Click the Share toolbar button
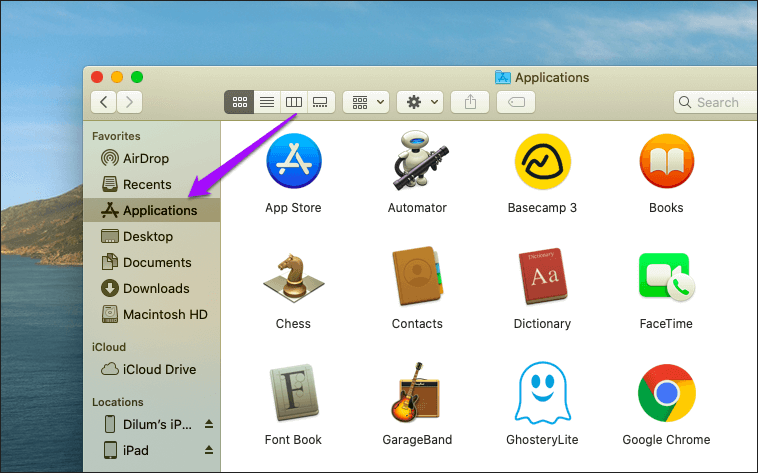The width and height of the screenshot is (758, 473). coord(470,102)
